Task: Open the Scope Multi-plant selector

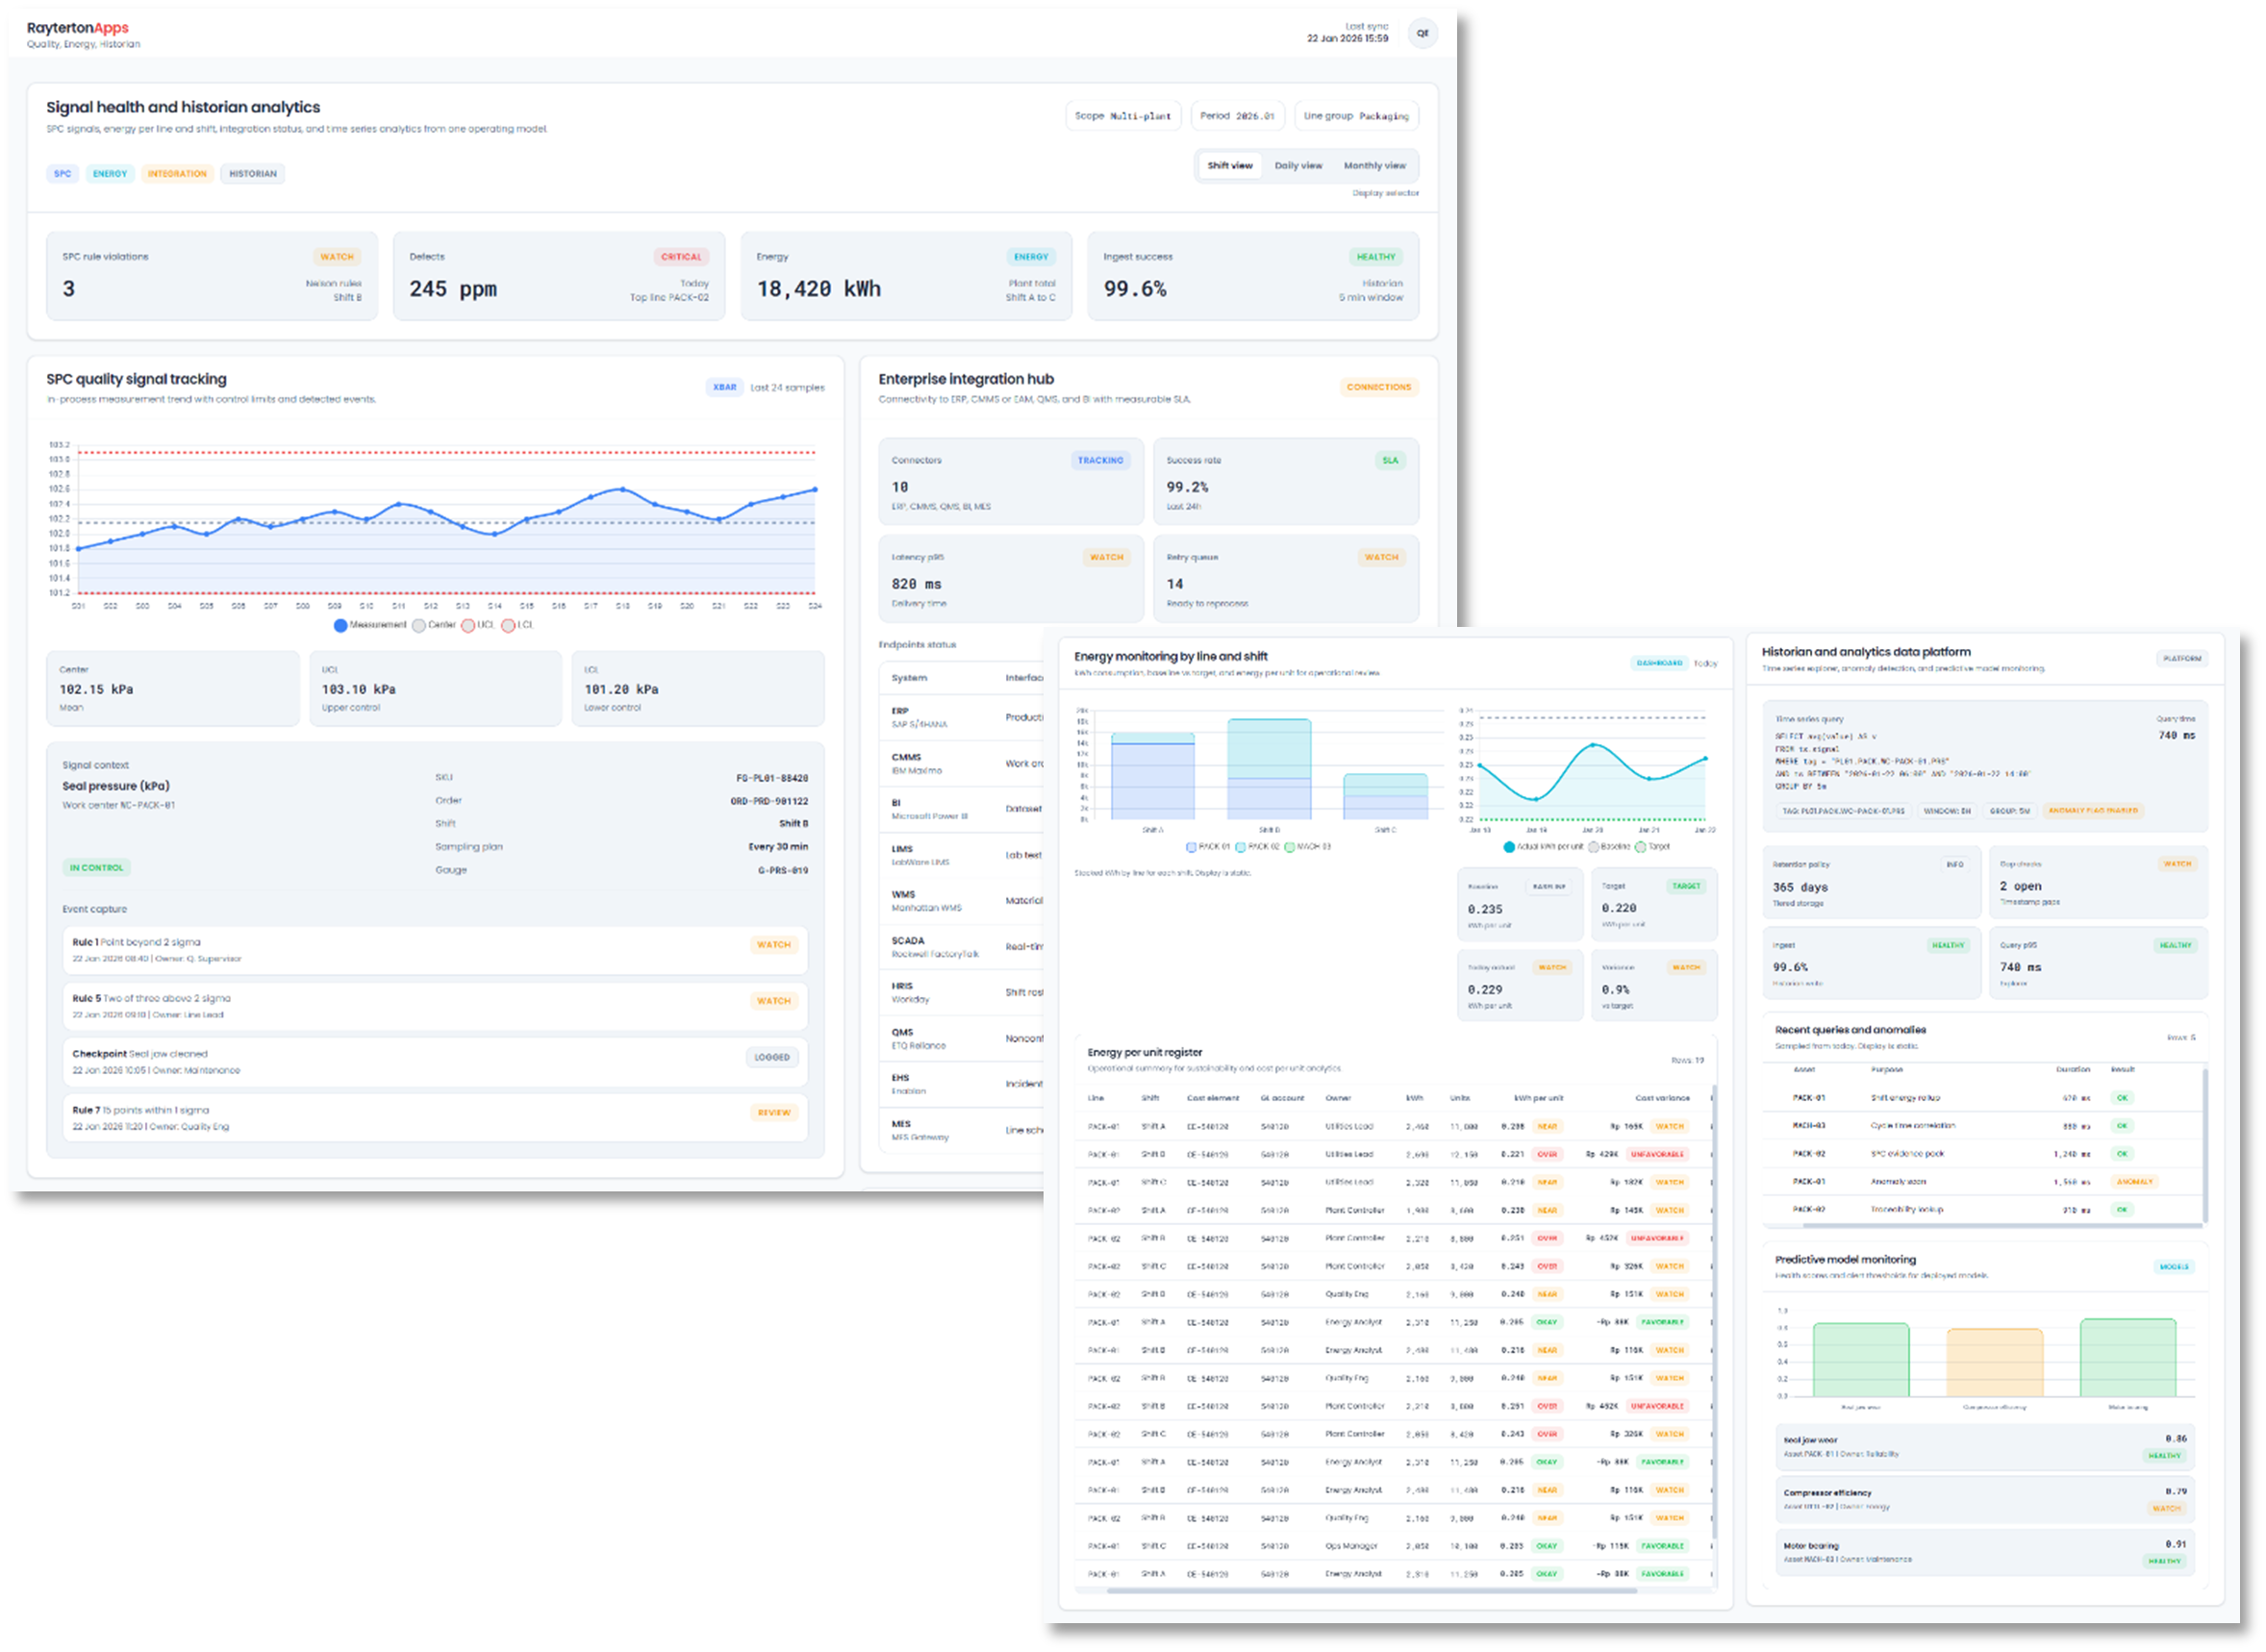Action: pyautogui.click(x=1124, y=115)
